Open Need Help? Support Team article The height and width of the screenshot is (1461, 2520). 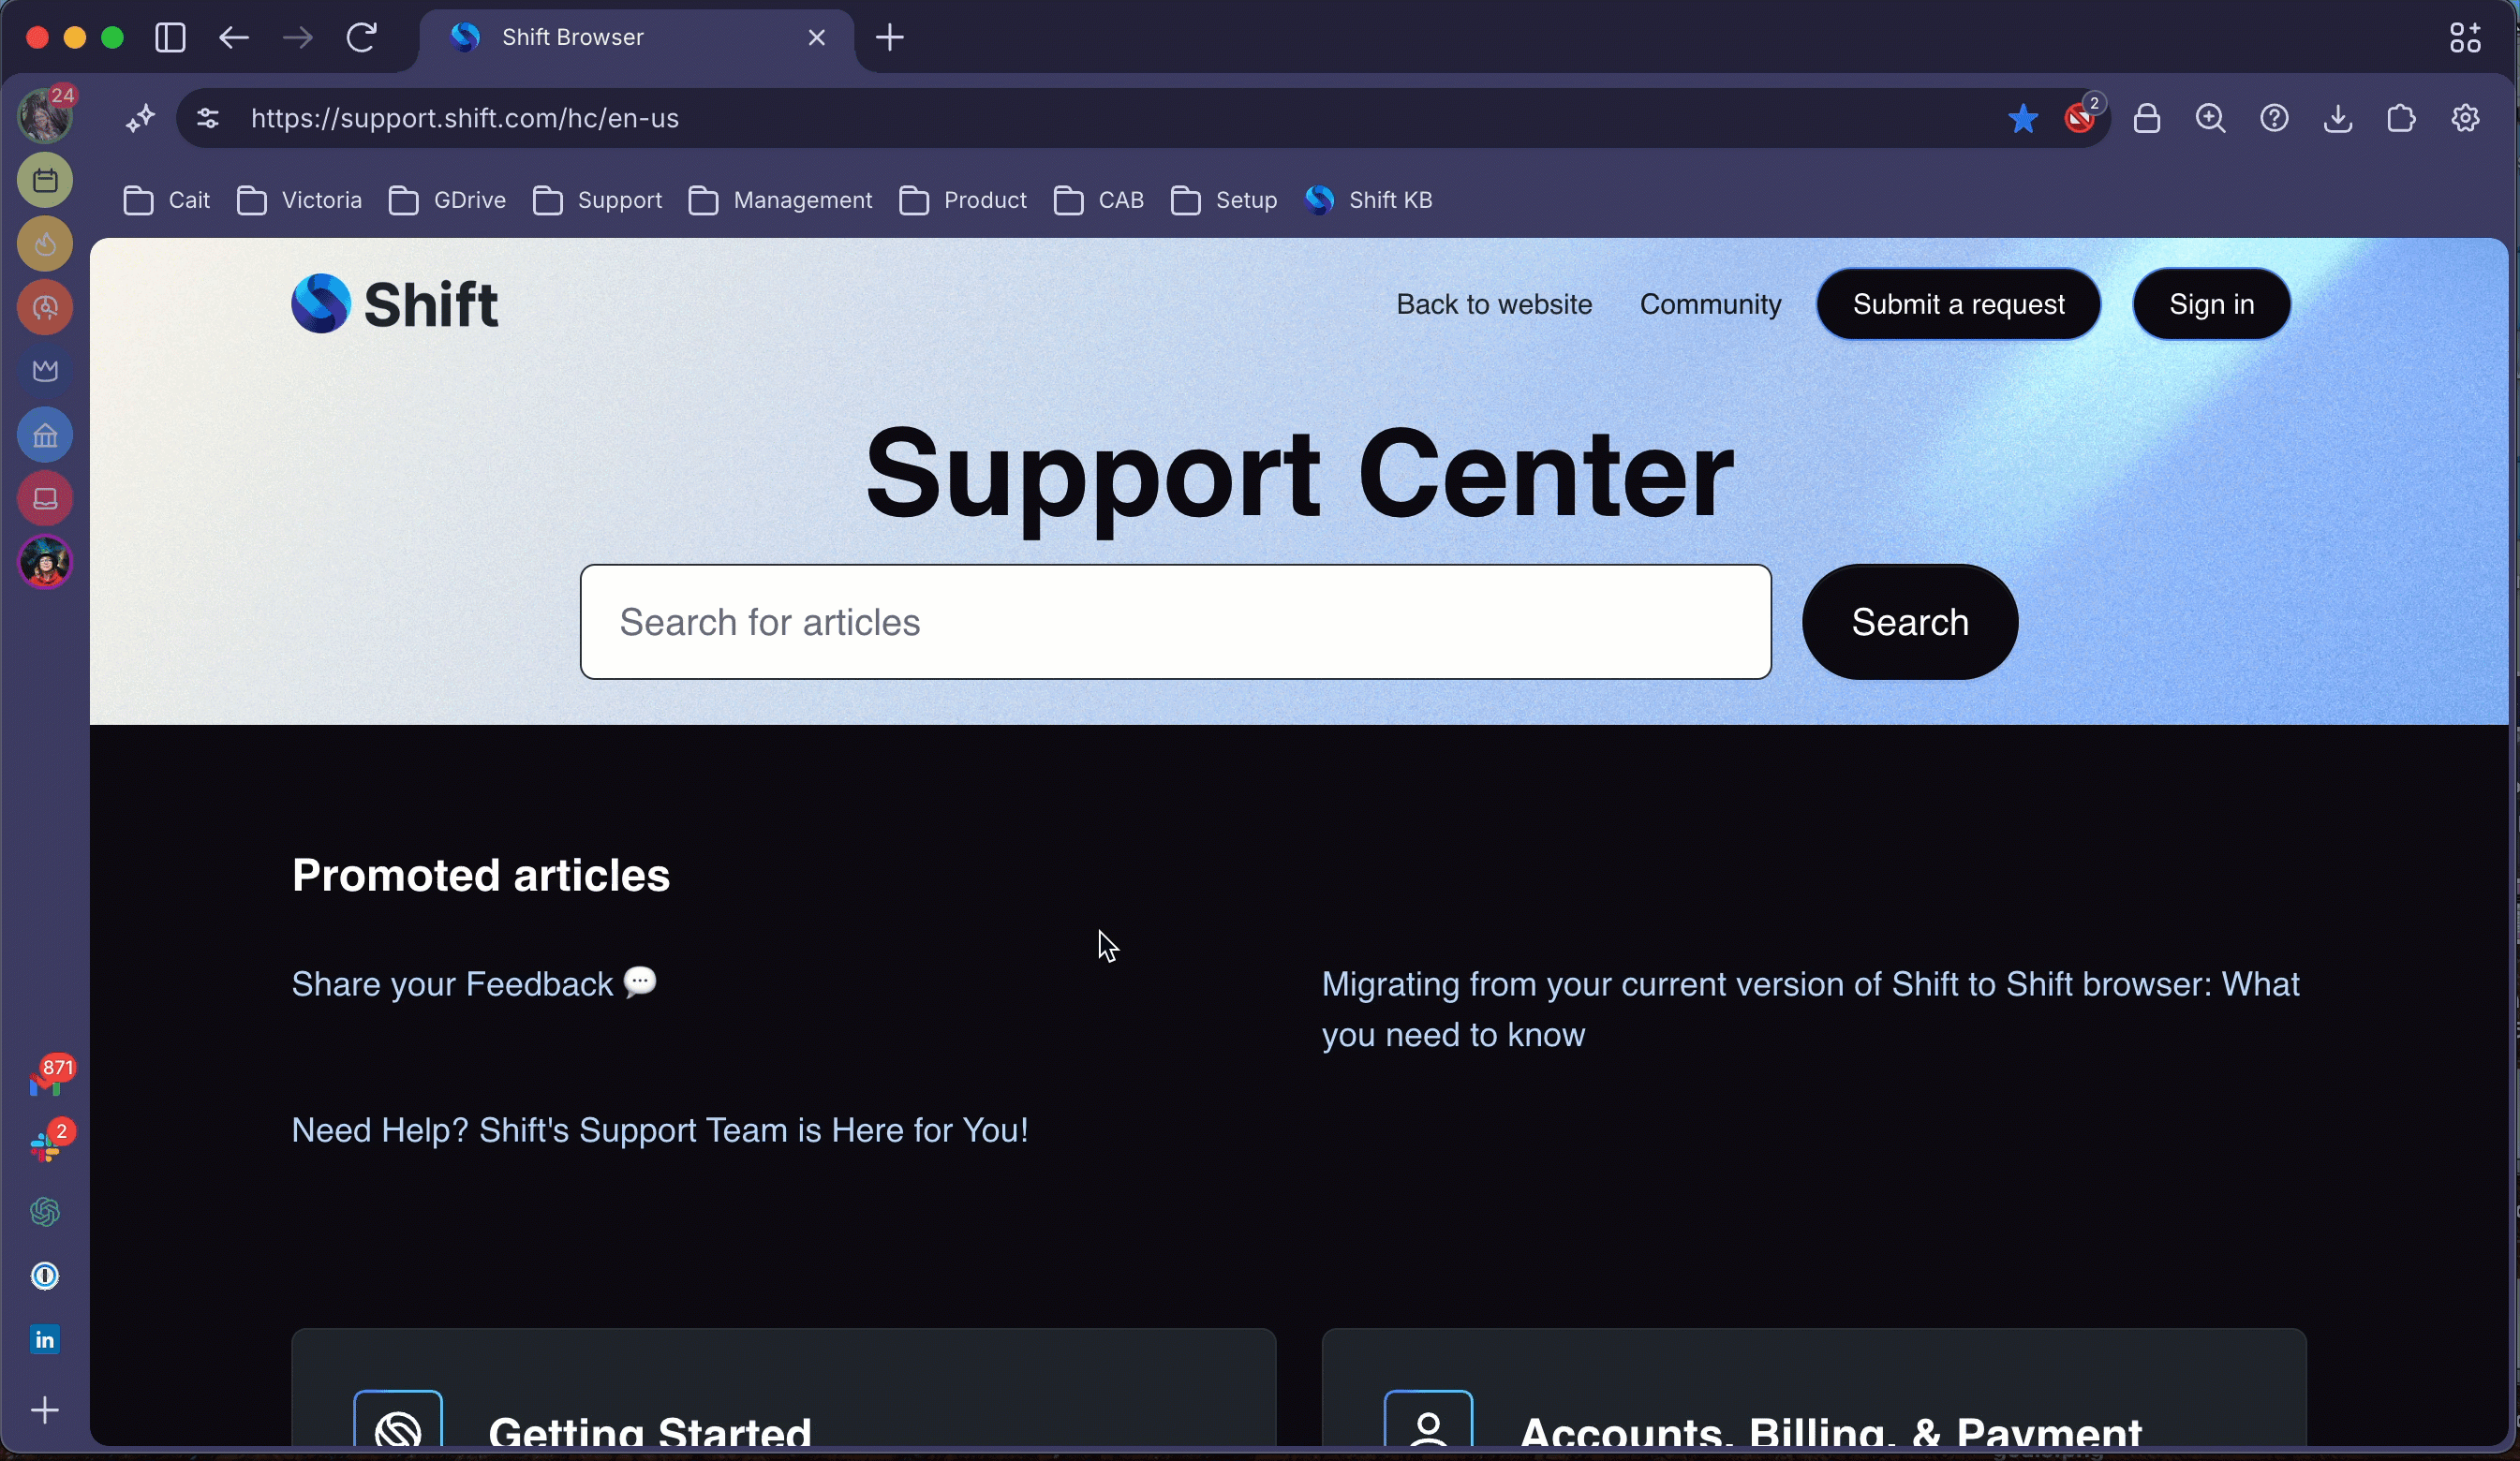(659, 1130)
